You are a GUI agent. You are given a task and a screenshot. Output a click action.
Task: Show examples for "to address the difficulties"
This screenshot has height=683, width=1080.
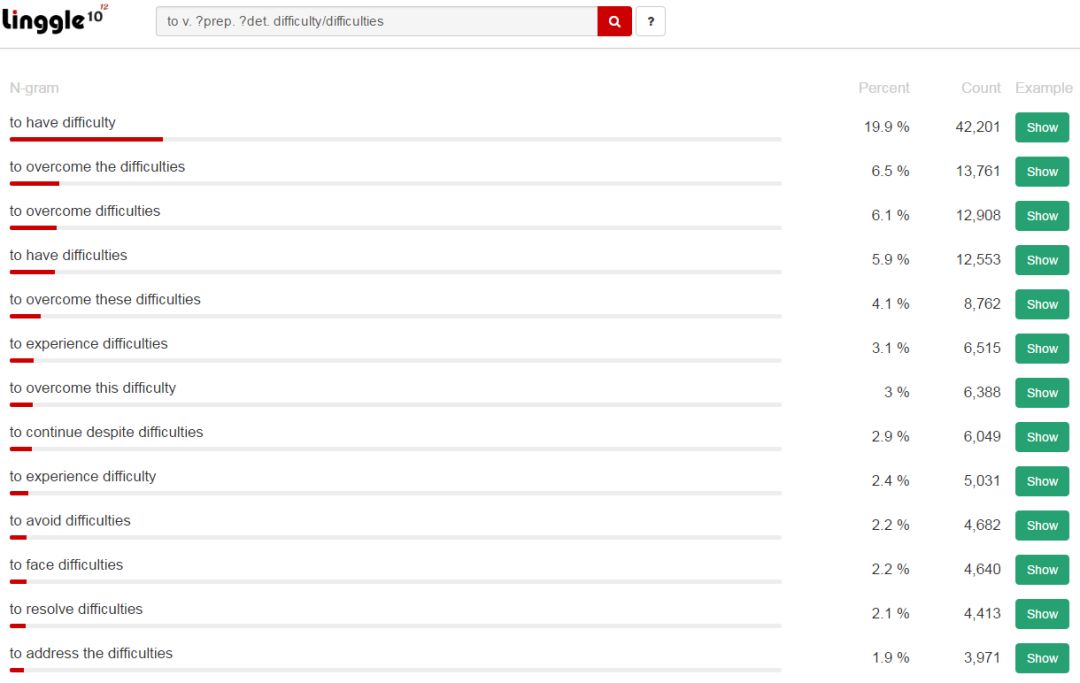click(x=1041, y=658)
